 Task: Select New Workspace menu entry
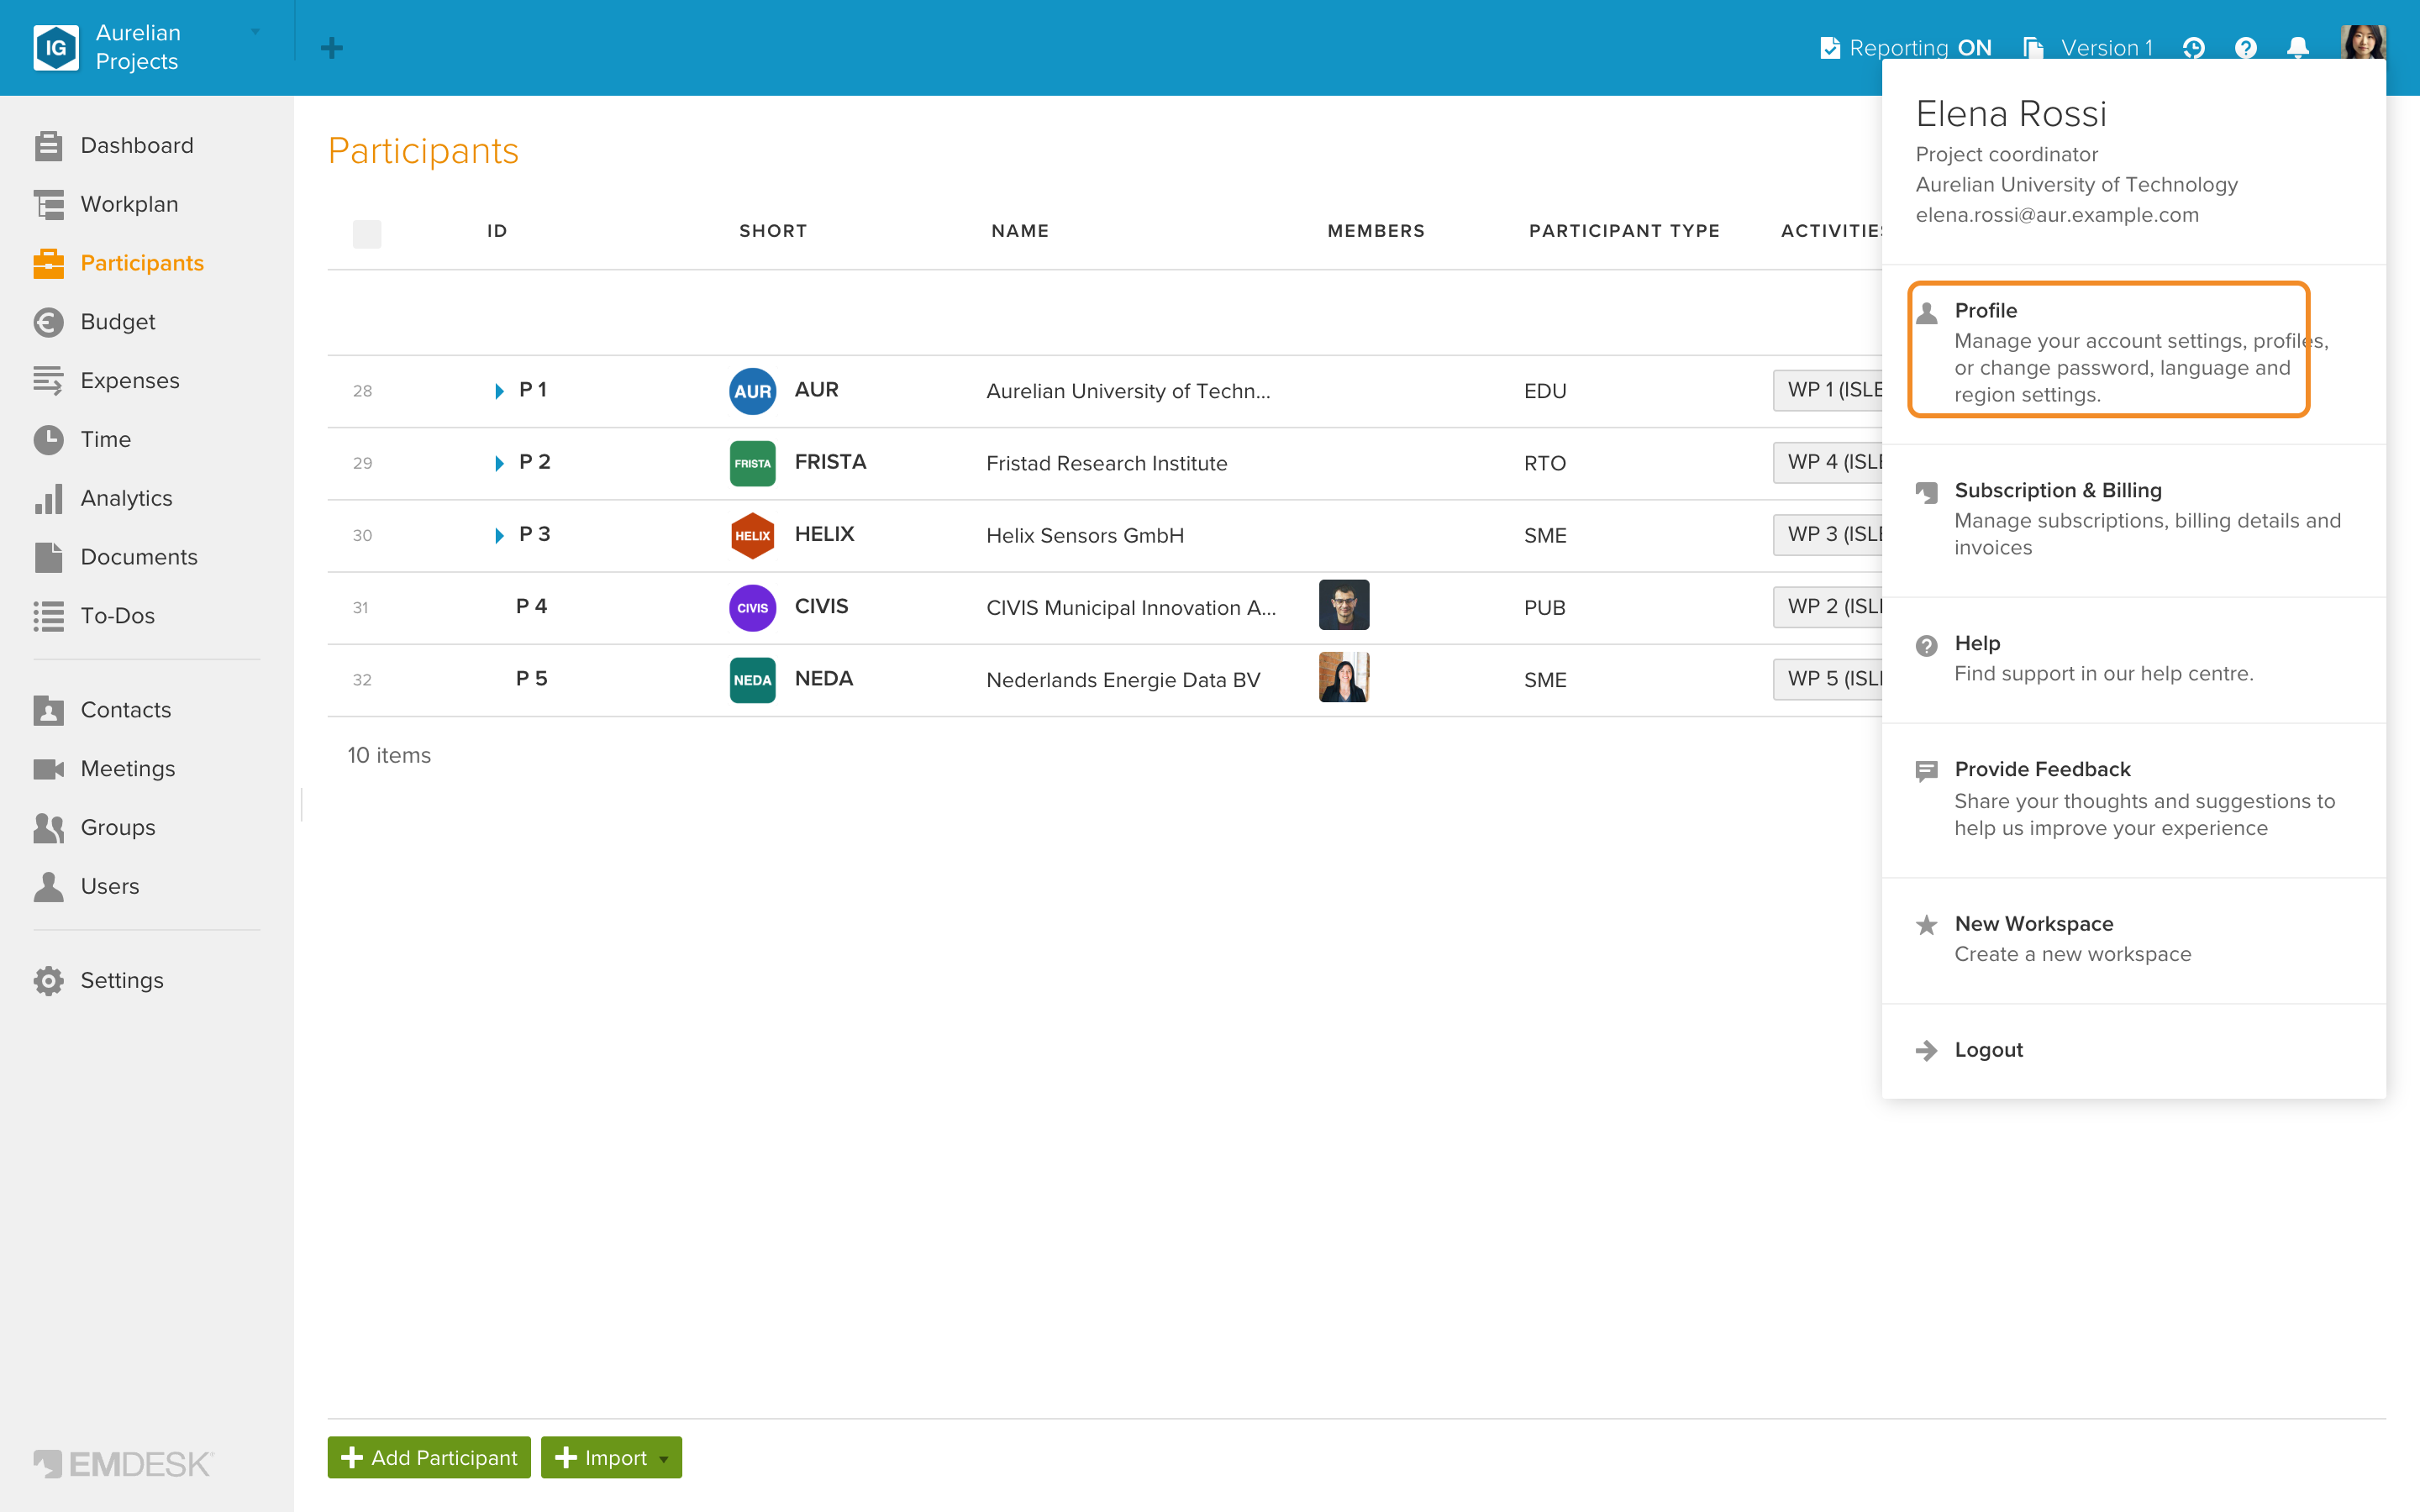pyautogui.click(x=2133, y=939)
